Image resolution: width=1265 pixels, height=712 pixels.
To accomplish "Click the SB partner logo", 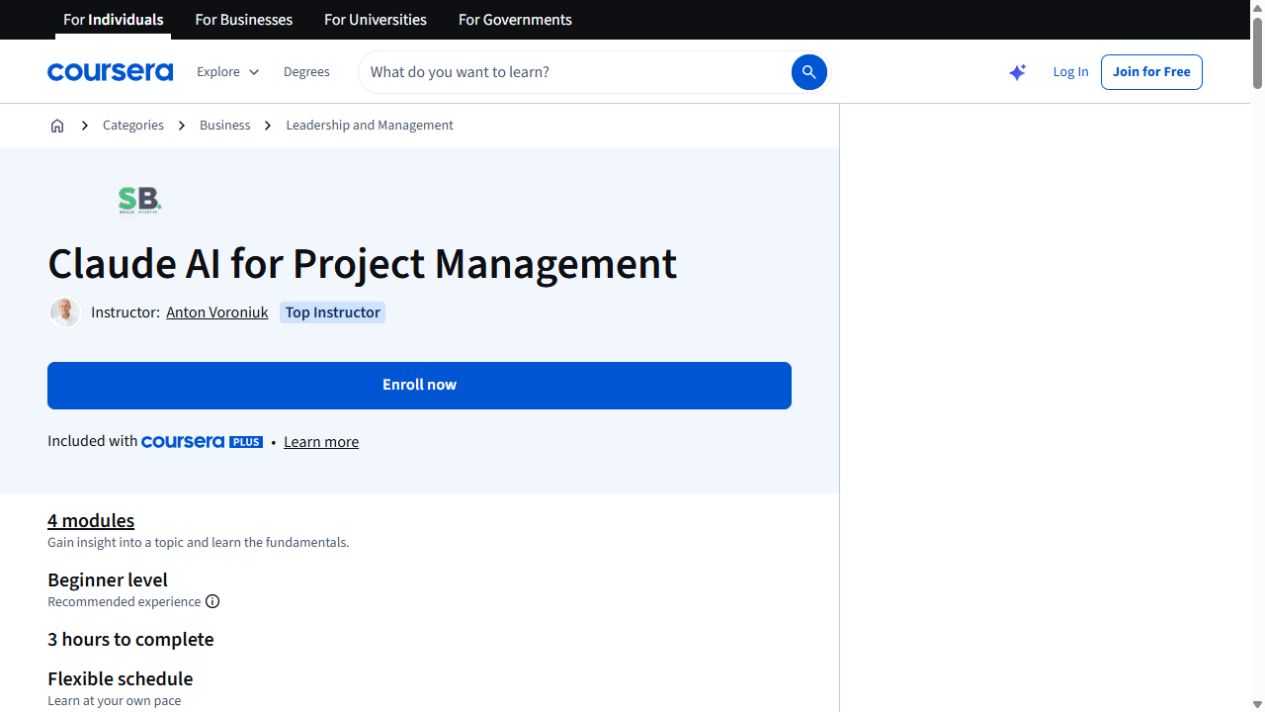I will point(140,200).
